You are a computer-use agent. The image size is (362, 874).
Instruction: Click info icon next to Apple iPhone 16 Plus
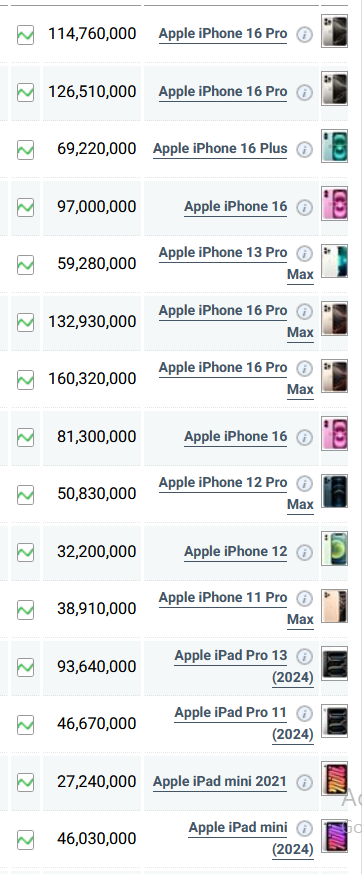tap(304, 149)
